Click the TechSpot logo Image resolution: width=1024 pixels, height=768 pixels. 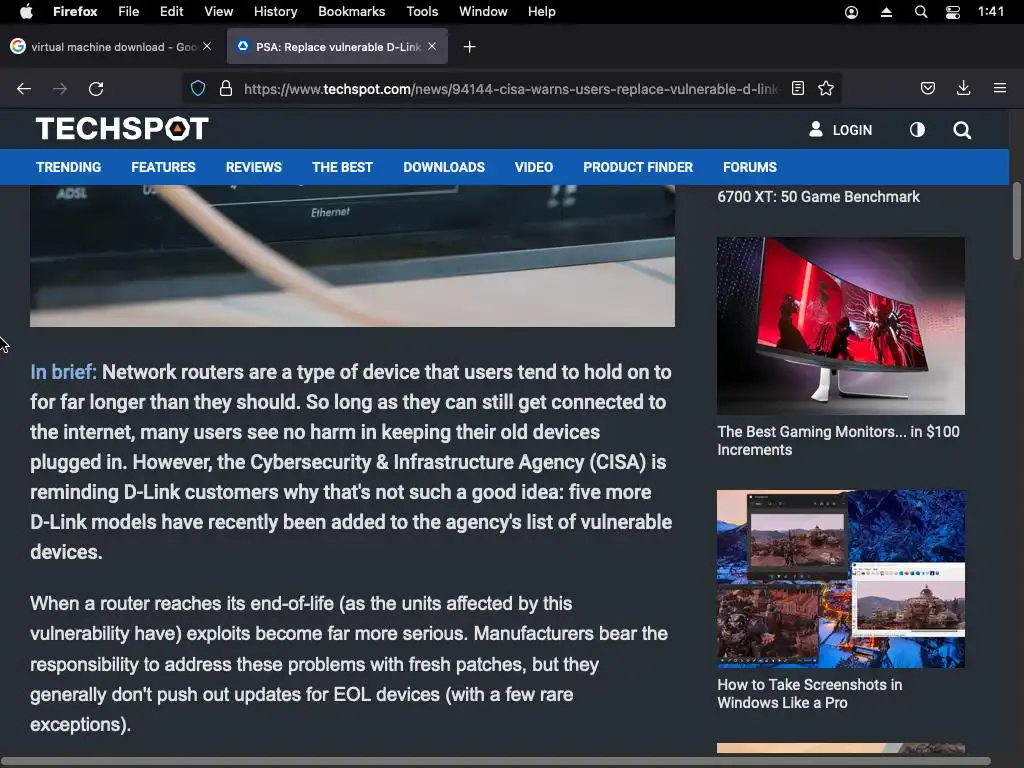(122, 129)
